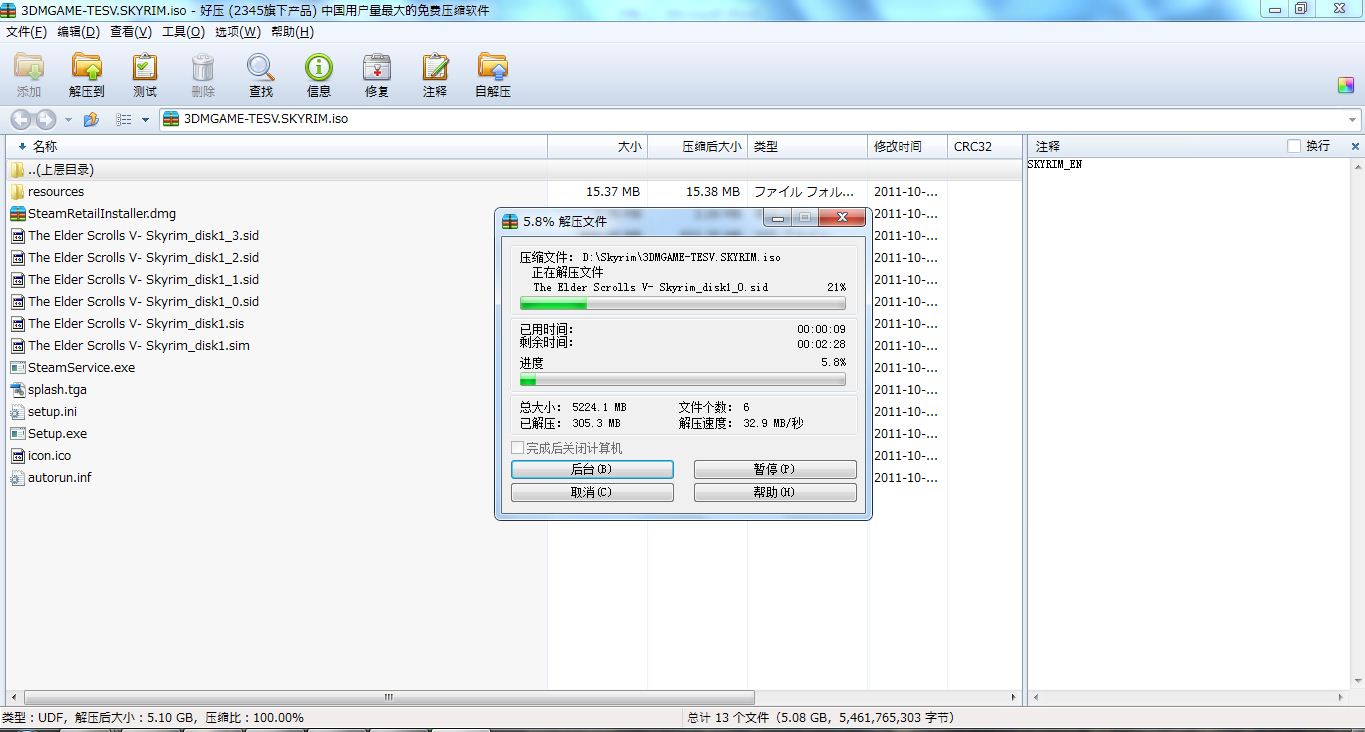Open the colorful skin icon in the toolbar
1365x732 pixels.
[x=1346, y=85]
